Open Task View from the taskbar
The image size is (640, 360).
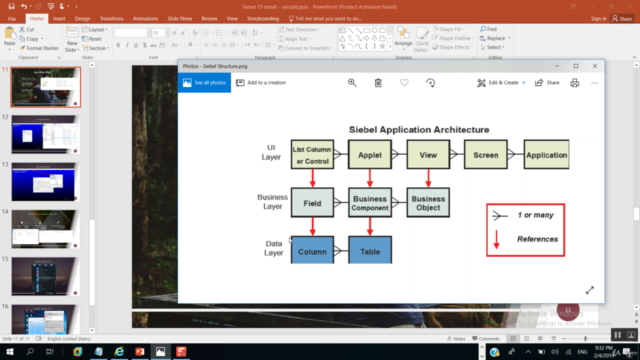tap(50, 351)
